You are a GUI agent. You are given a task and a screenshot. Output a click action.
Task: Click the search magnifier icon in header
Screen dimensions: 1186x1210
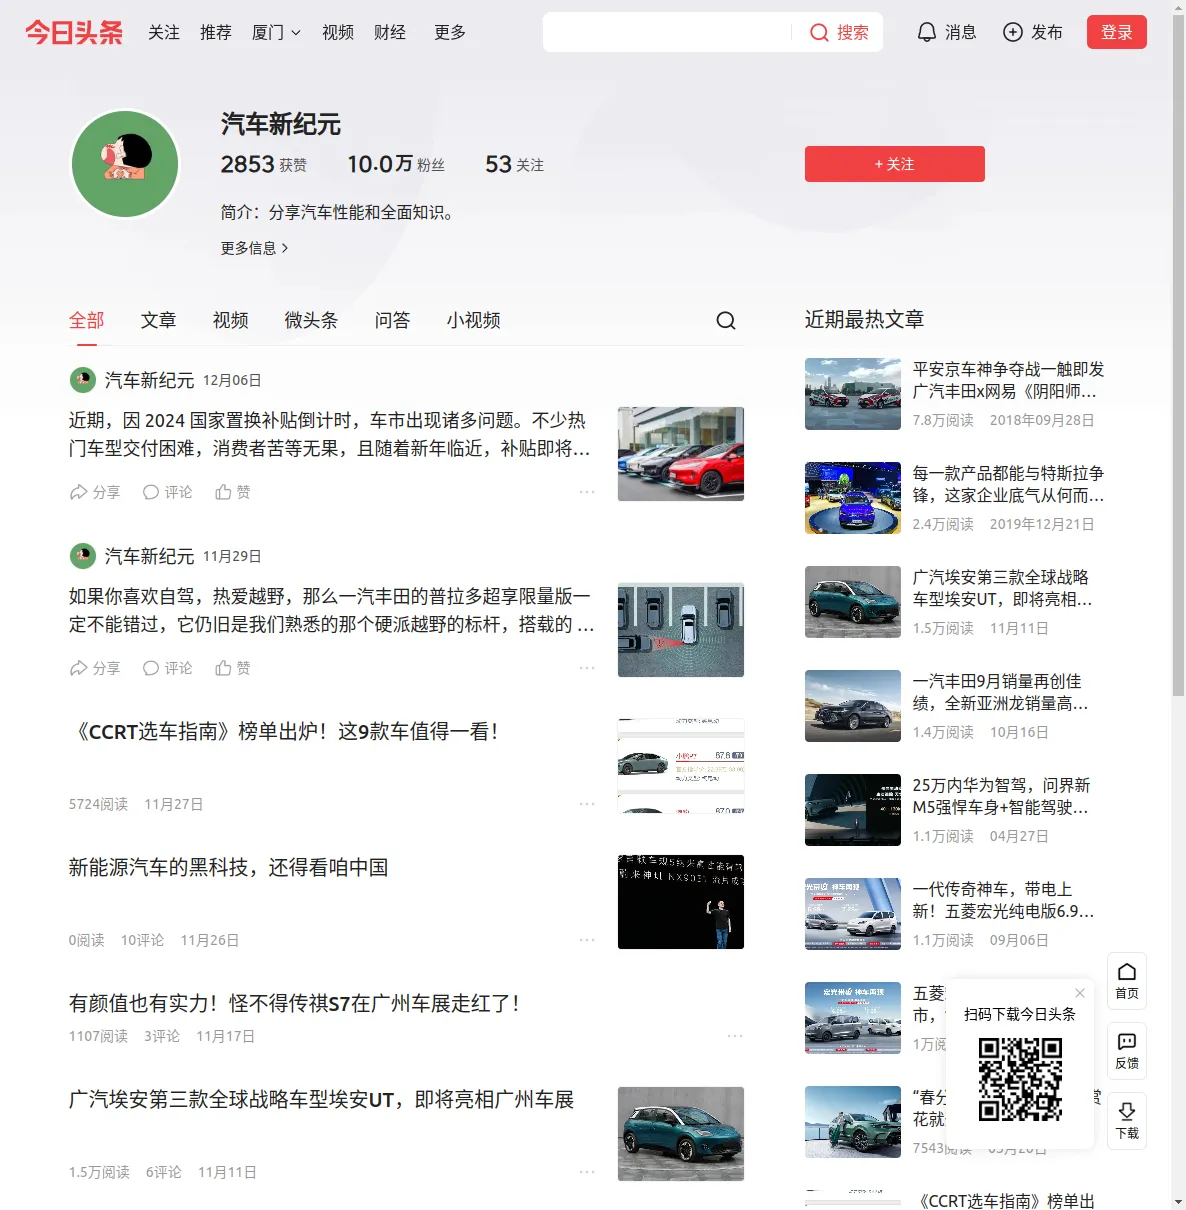(819, 32)
